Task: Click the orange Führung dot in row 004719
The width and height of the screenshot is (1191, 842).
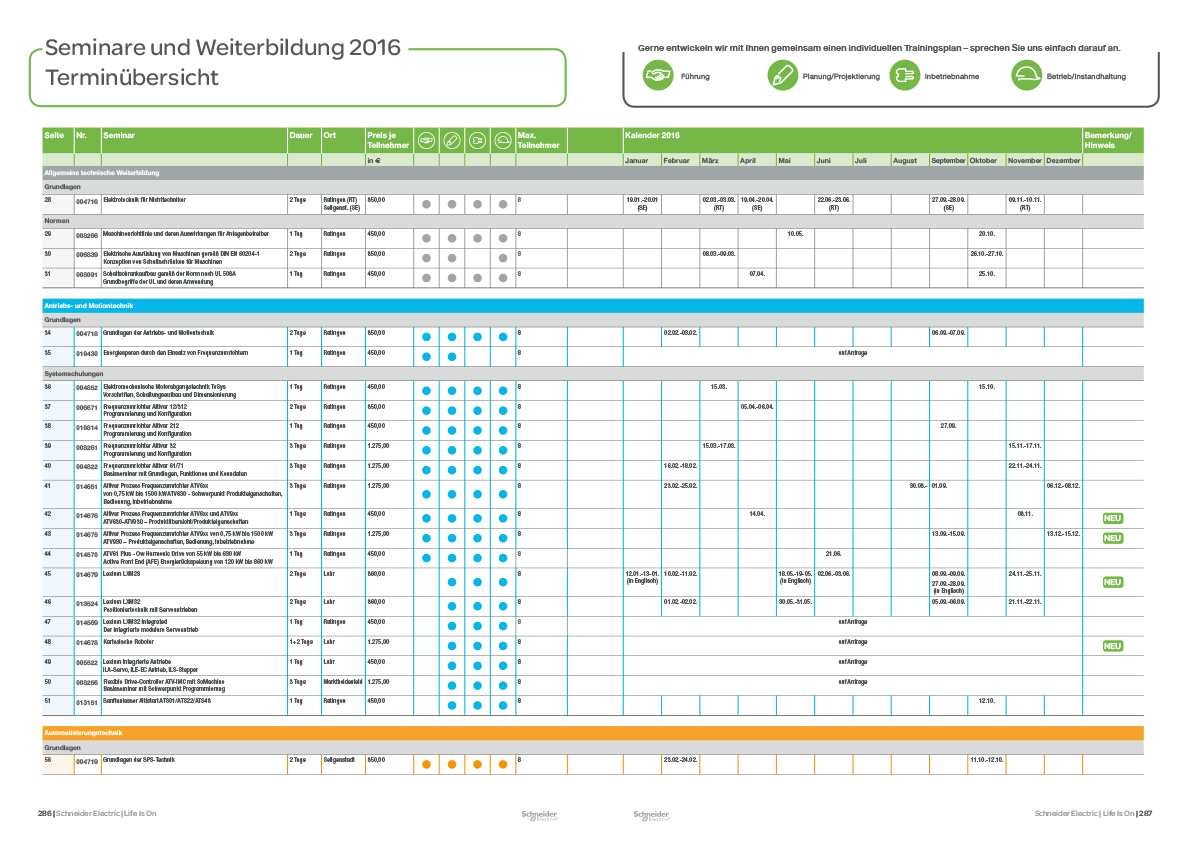Action: tap(426, 765)
